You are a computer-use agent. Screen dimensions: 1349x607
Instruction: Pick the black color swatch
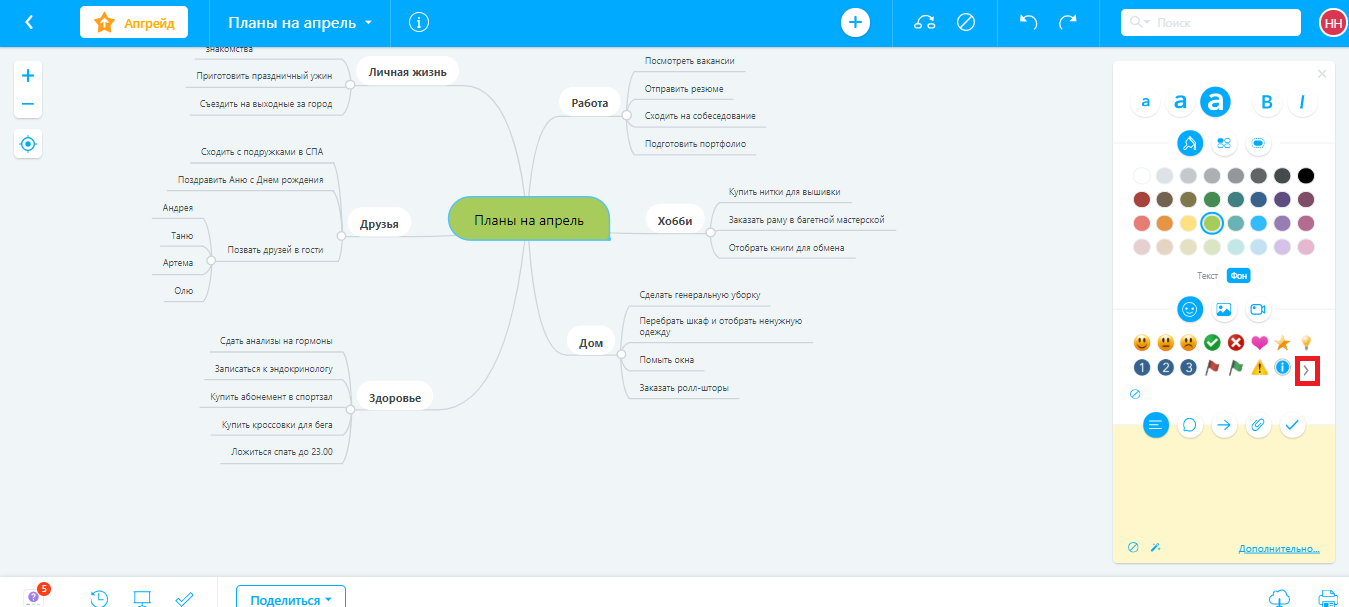click(x=1305, y=176)
